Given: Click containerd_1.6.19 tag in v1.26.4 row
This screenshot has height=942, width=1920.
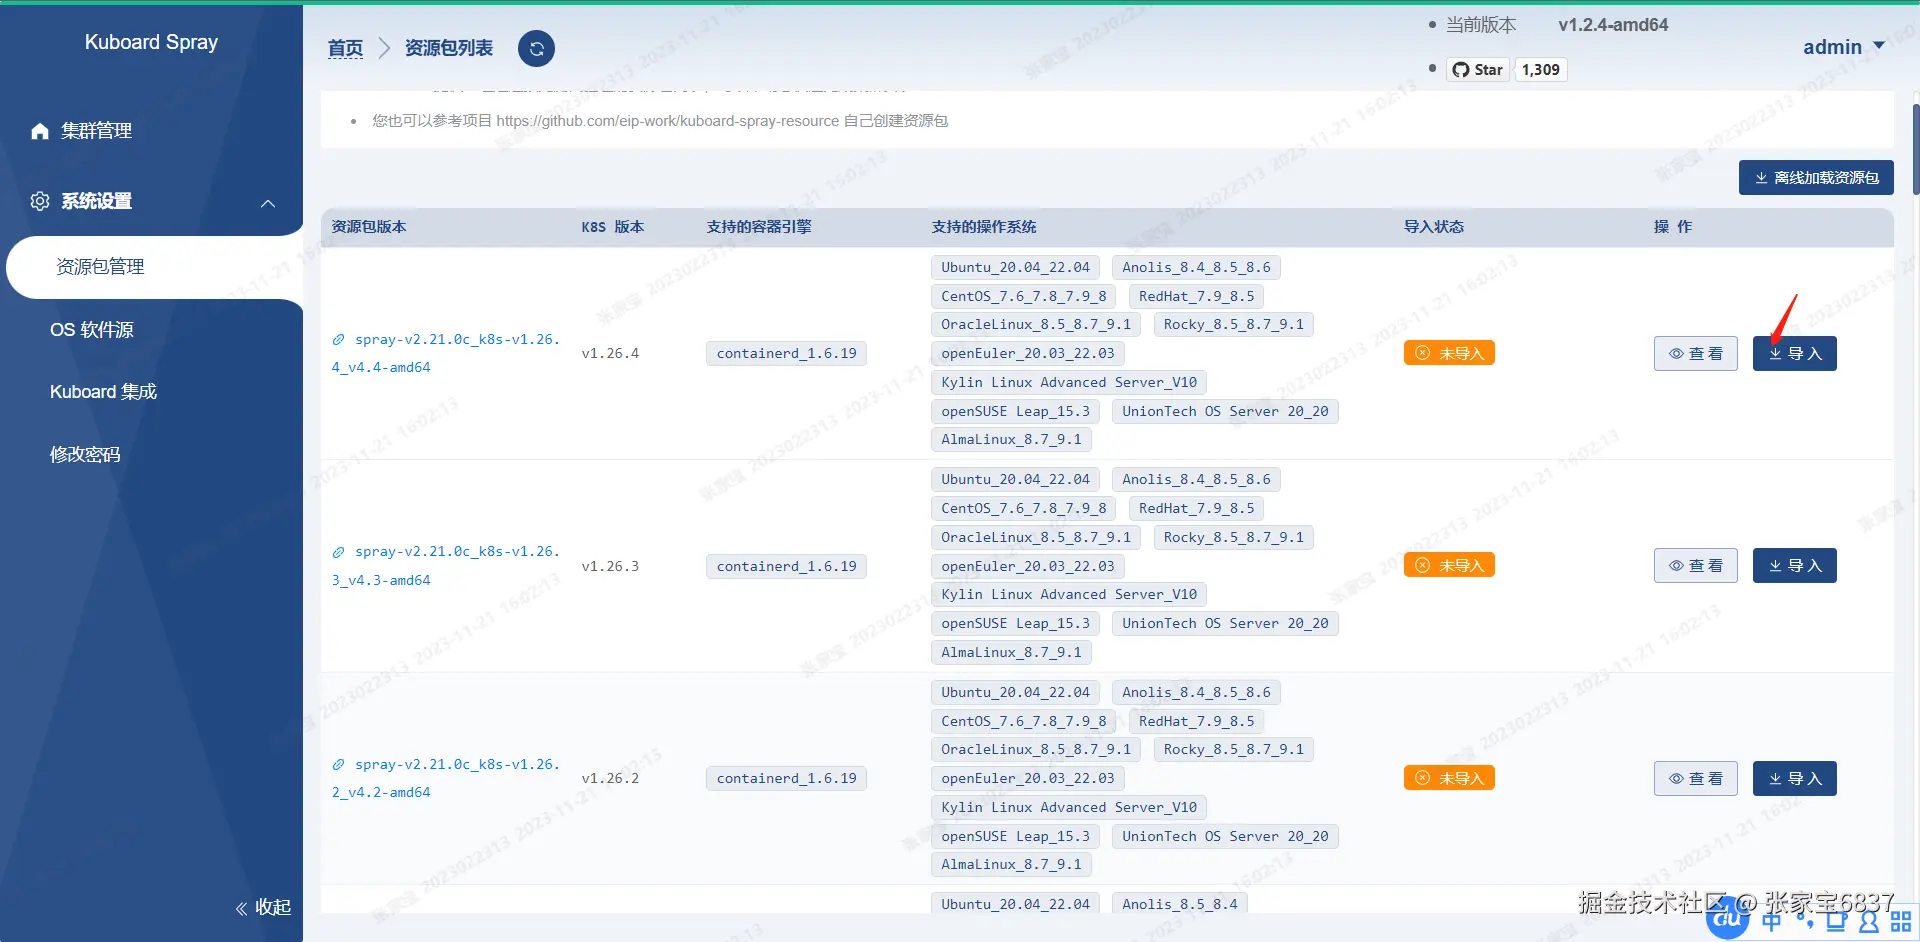Looking at the screenshot, I should (786, 353).
